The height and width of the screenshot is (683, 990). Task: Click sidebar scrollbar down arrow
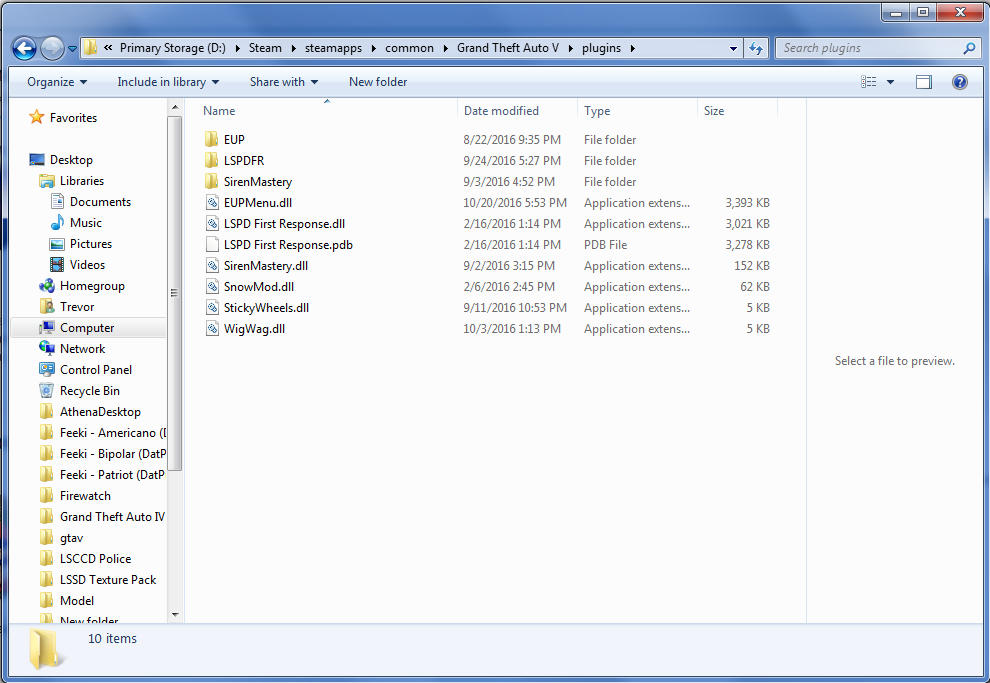click(176, 615)
